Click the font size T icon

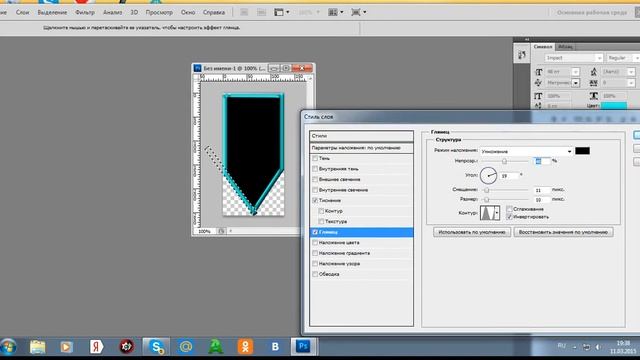click(x=539, y=72)
